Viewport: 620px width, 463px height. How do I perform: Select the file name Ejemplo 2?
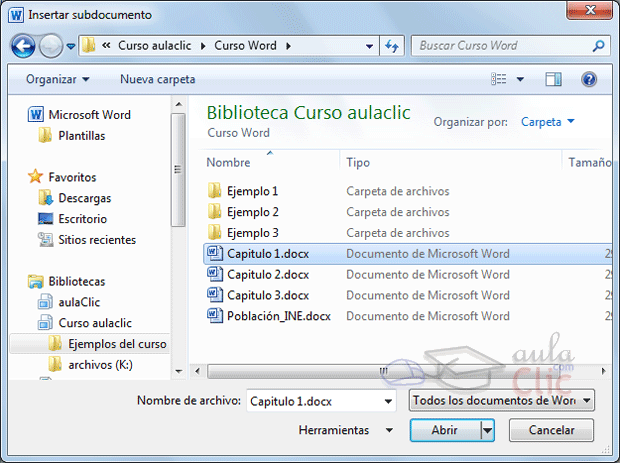pyautogui.click(x=253, y=212)
